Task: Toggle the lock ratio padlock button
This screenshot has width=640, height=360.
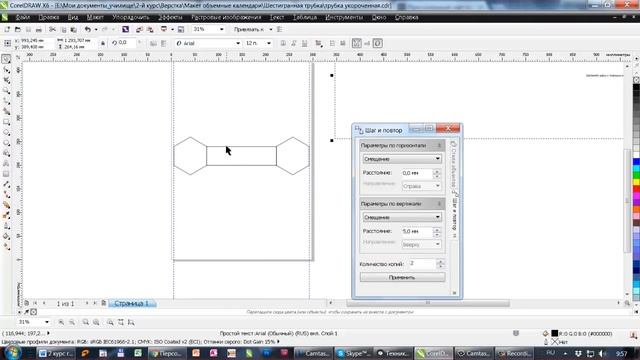Action: coord(103,43)
